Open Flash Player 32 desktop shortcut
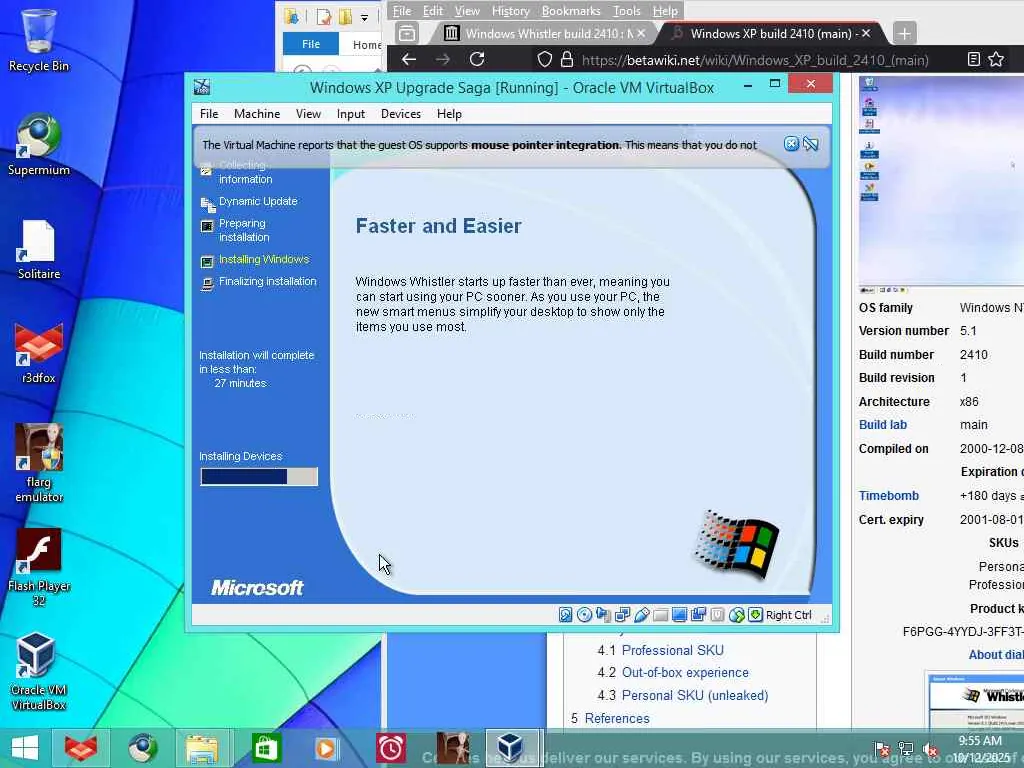This screenshot has width=1024, height=768. (x=39, y=568)
